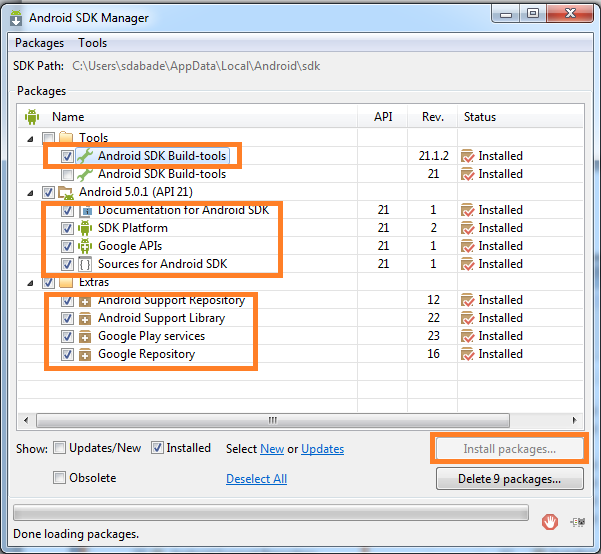Click the Sources for Android SDK braces icon
Viewport: 601px width, 554px height.
85,264
